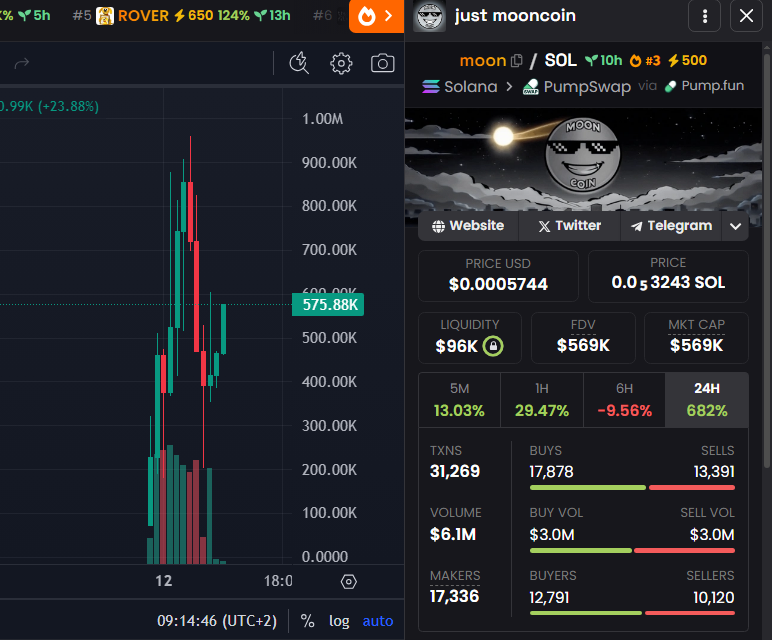
Task: Click the liquidity lock icon
Action: (x=493, y=346)
